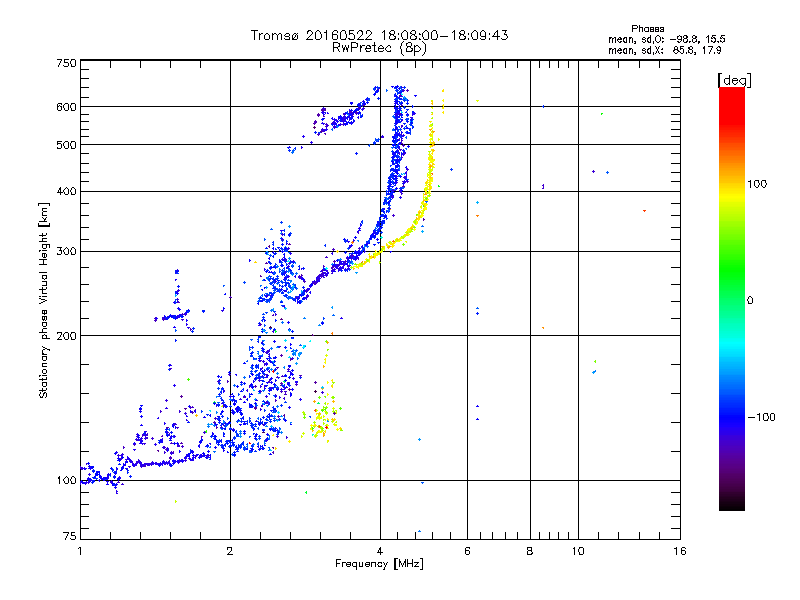Screen dimensions: 800x600
Task: Click the colorbar label "-100"
Action: (x=761, y=417)
